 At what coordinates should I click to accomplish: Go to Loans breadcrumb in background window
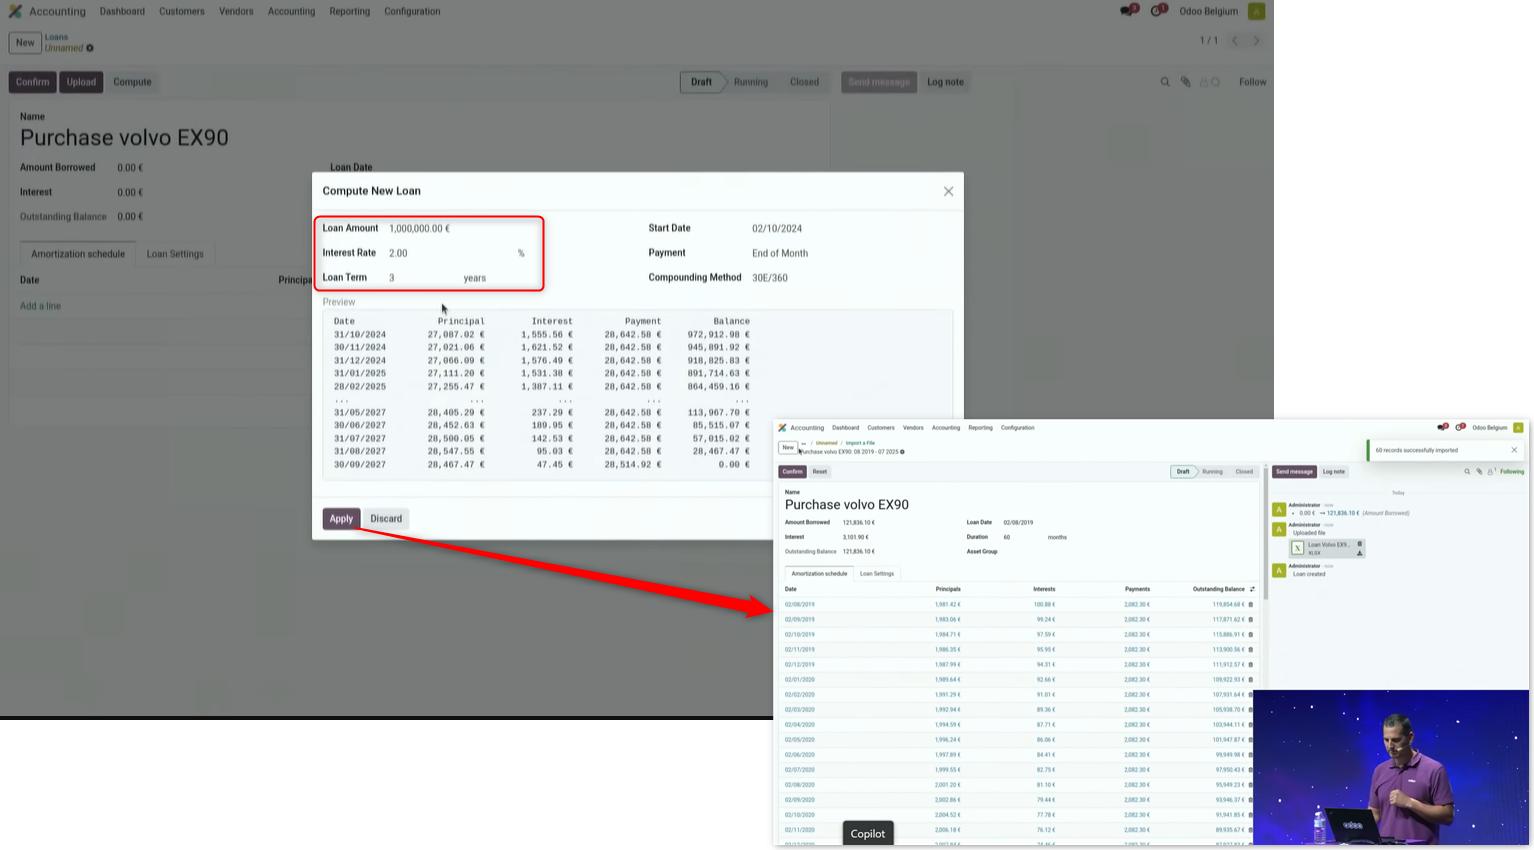click(56, 37)
